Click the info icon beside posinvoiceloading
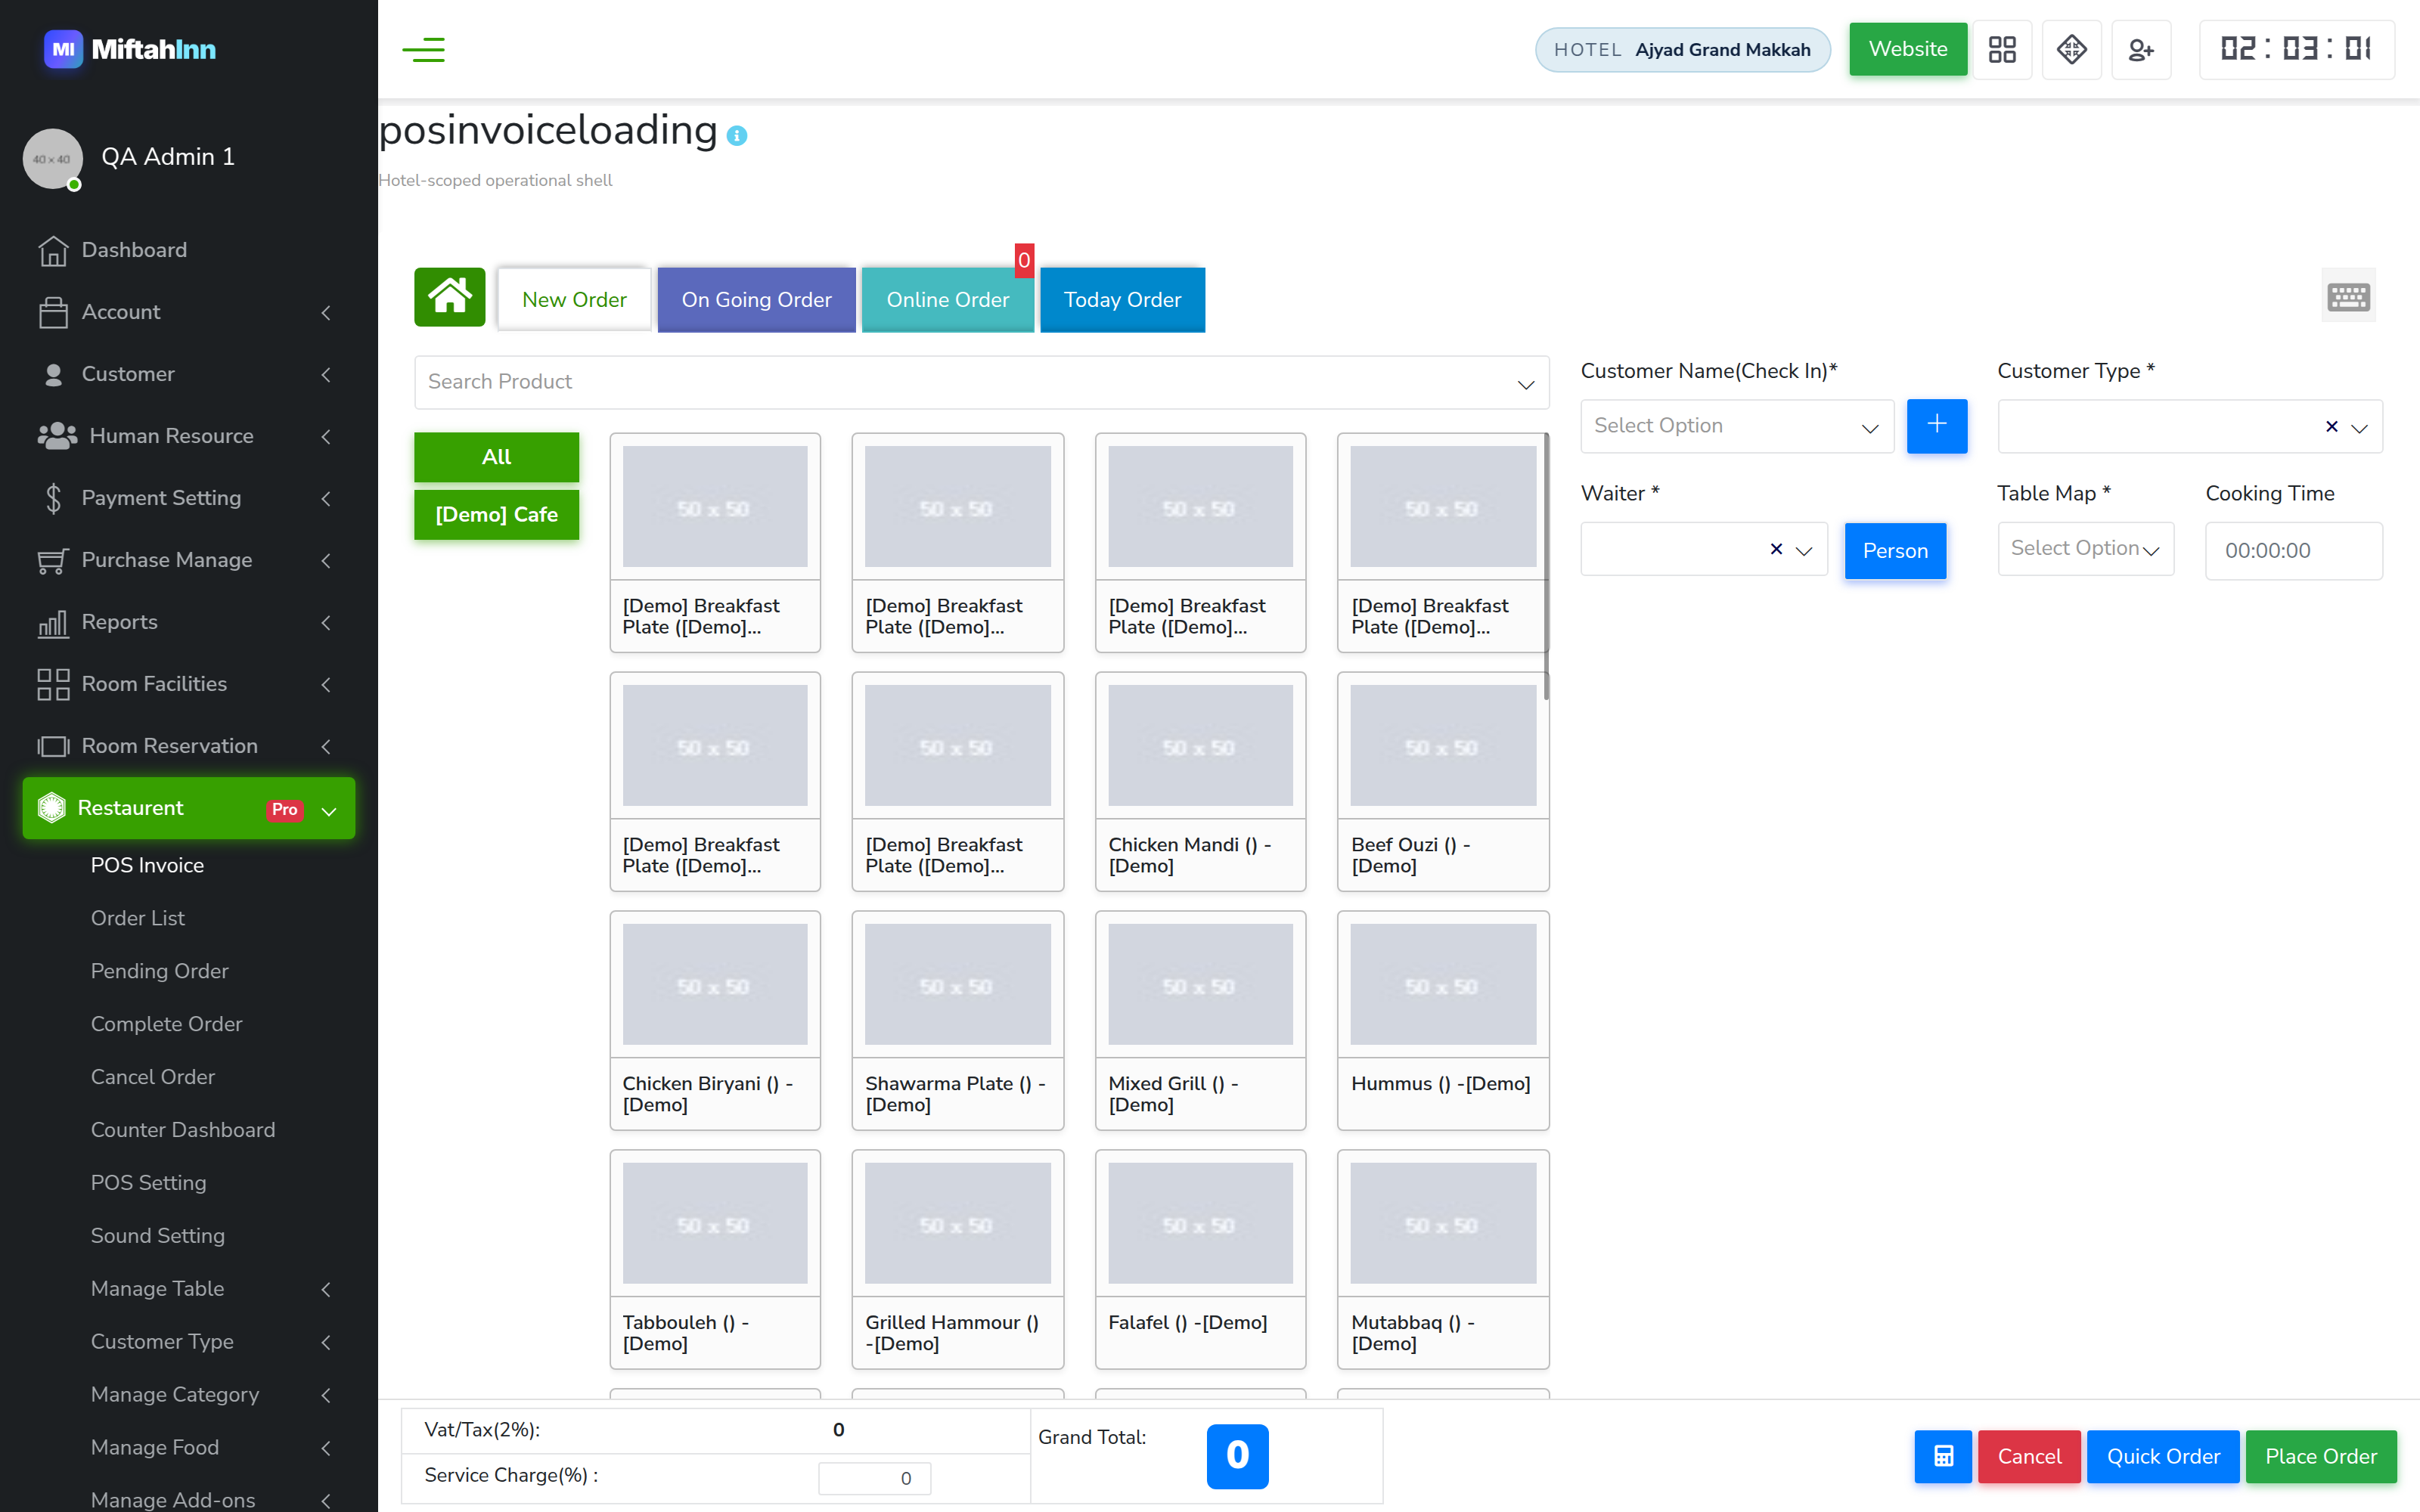This screenshot has width=2420, height=1512. pos(737,135)
